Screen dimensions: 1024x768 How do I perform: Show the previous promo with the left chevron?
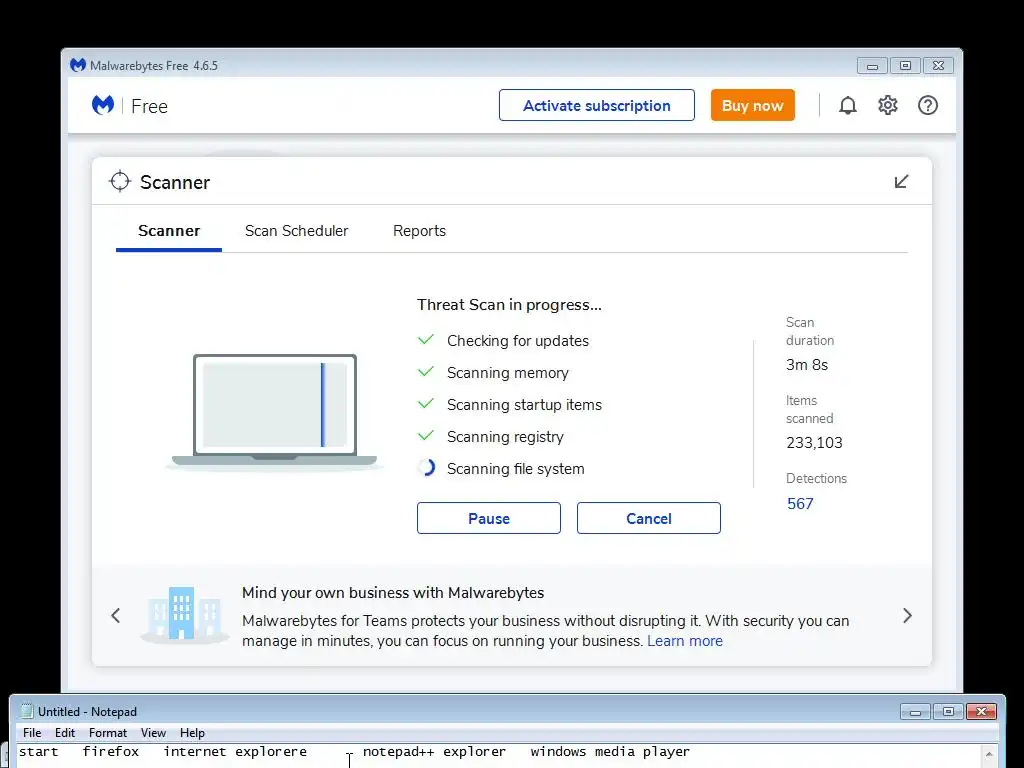click(116, 616)
